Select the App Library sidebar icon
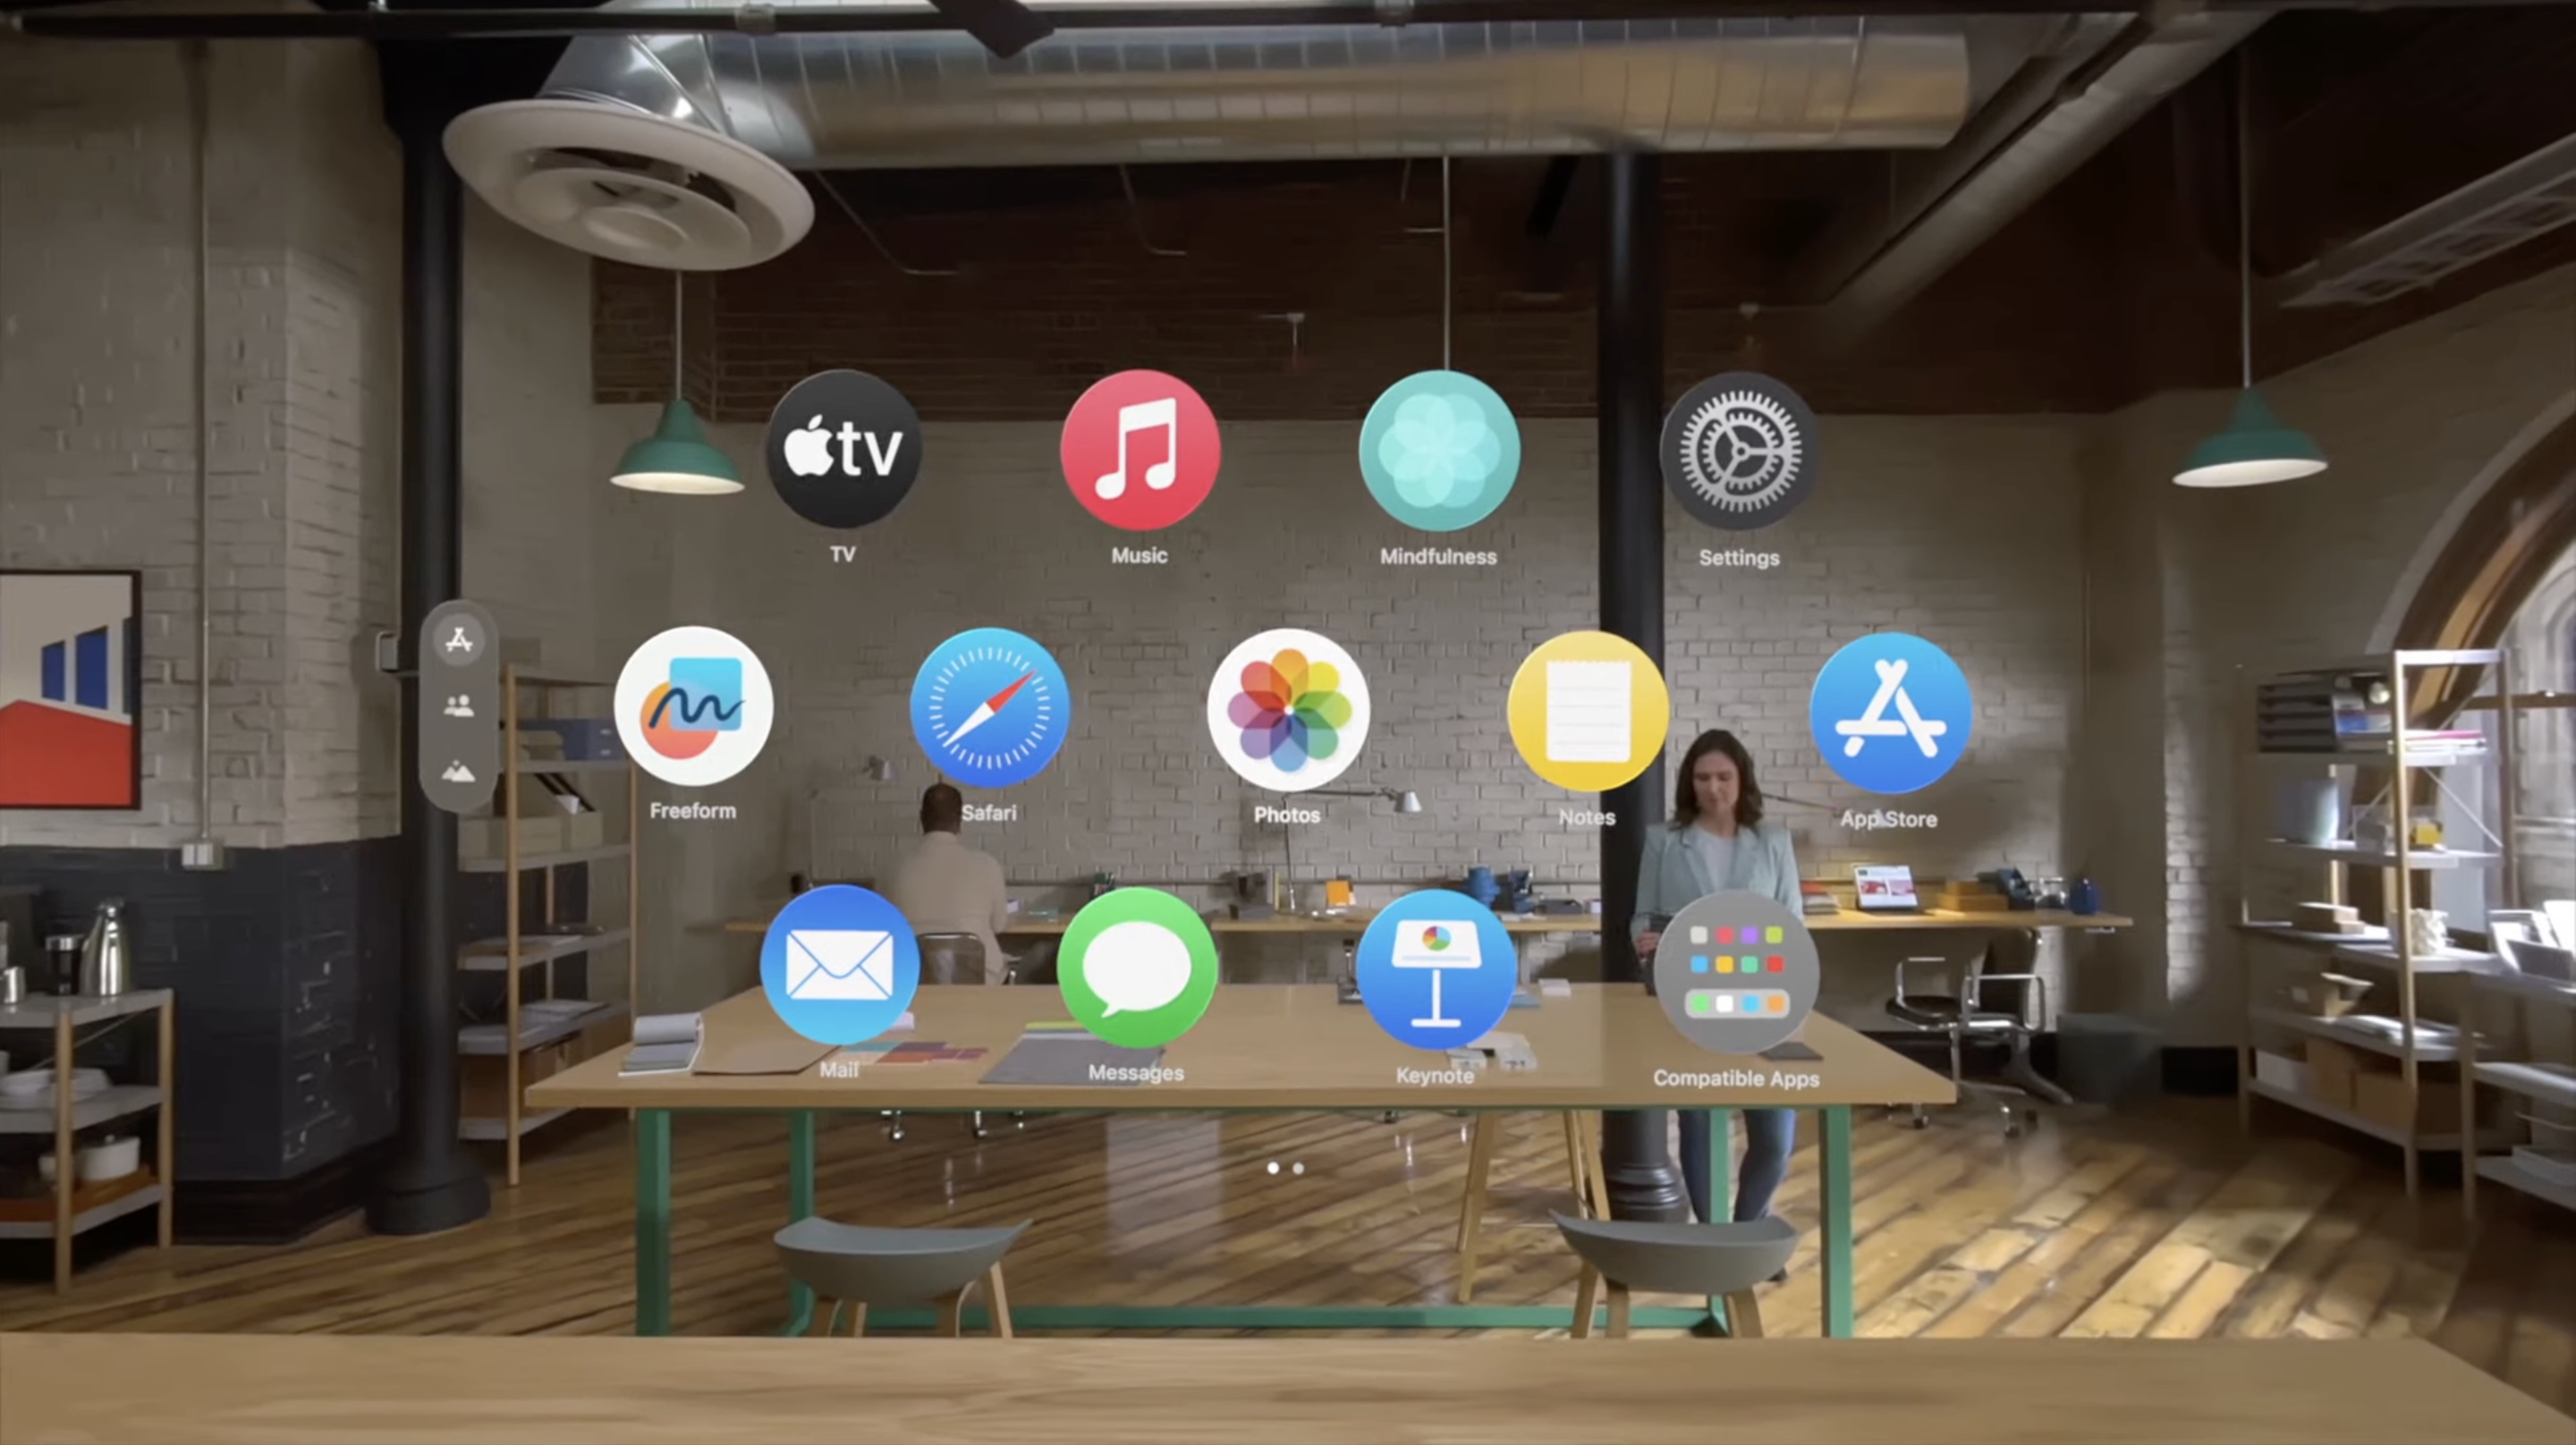Image resolution: width=2576 pixels, height=1445 pixels. click(x=456, y=640)
